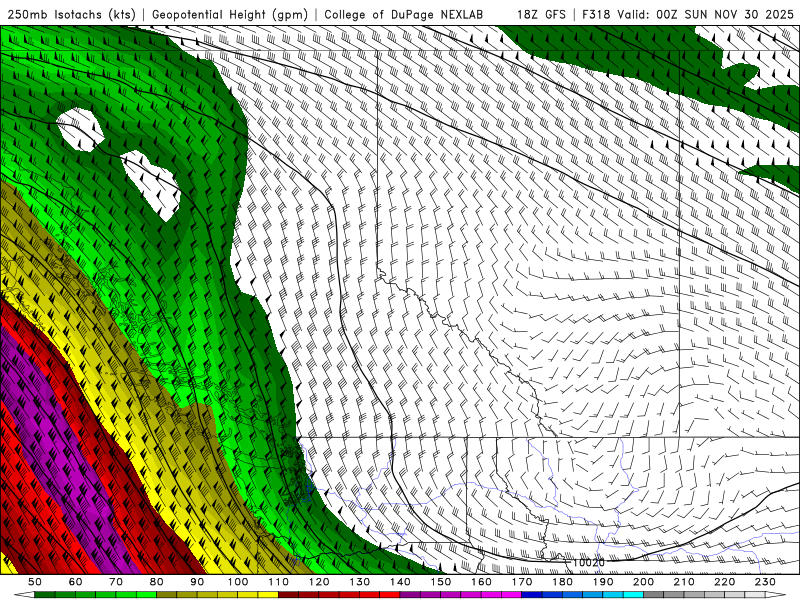Click the '130' legend value

pyautogui.click(x=359, y=582)
